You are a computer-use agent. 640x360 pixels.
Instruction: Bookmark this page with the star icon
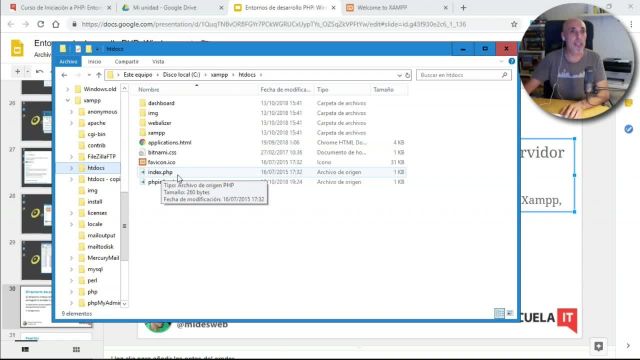tap(514, 24)
